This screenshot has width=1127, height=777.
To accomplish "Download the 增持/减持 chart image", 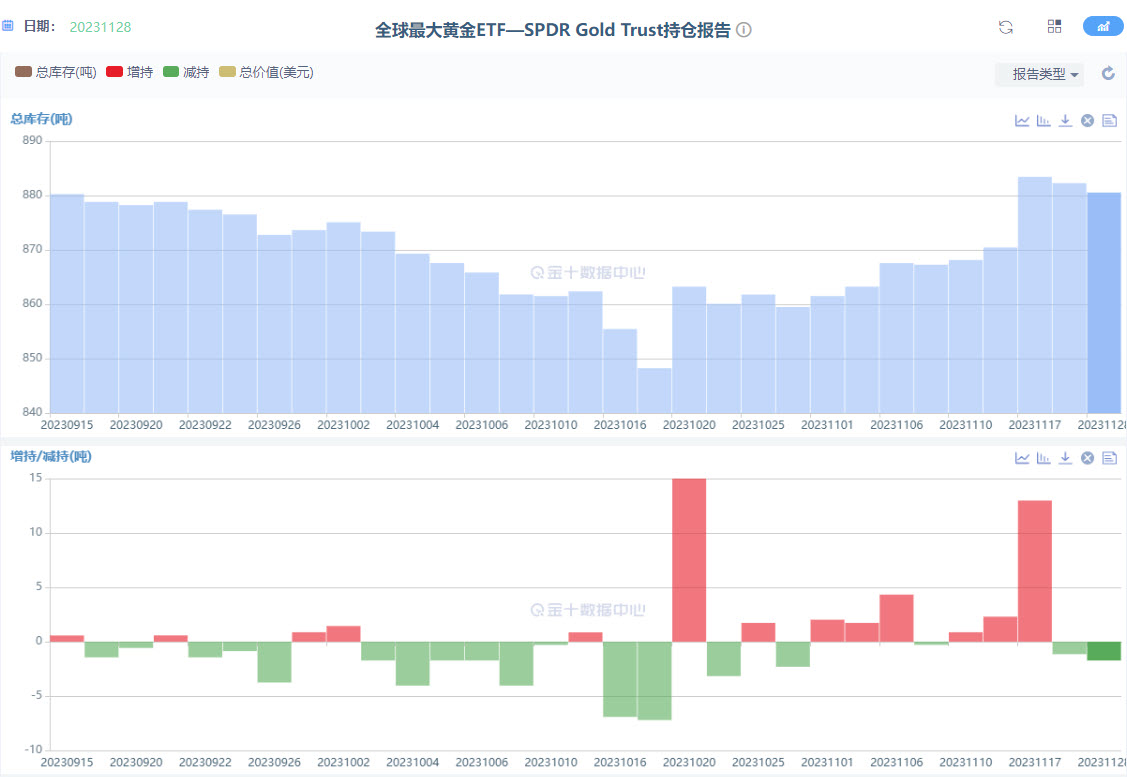I will click(1065, 458).
